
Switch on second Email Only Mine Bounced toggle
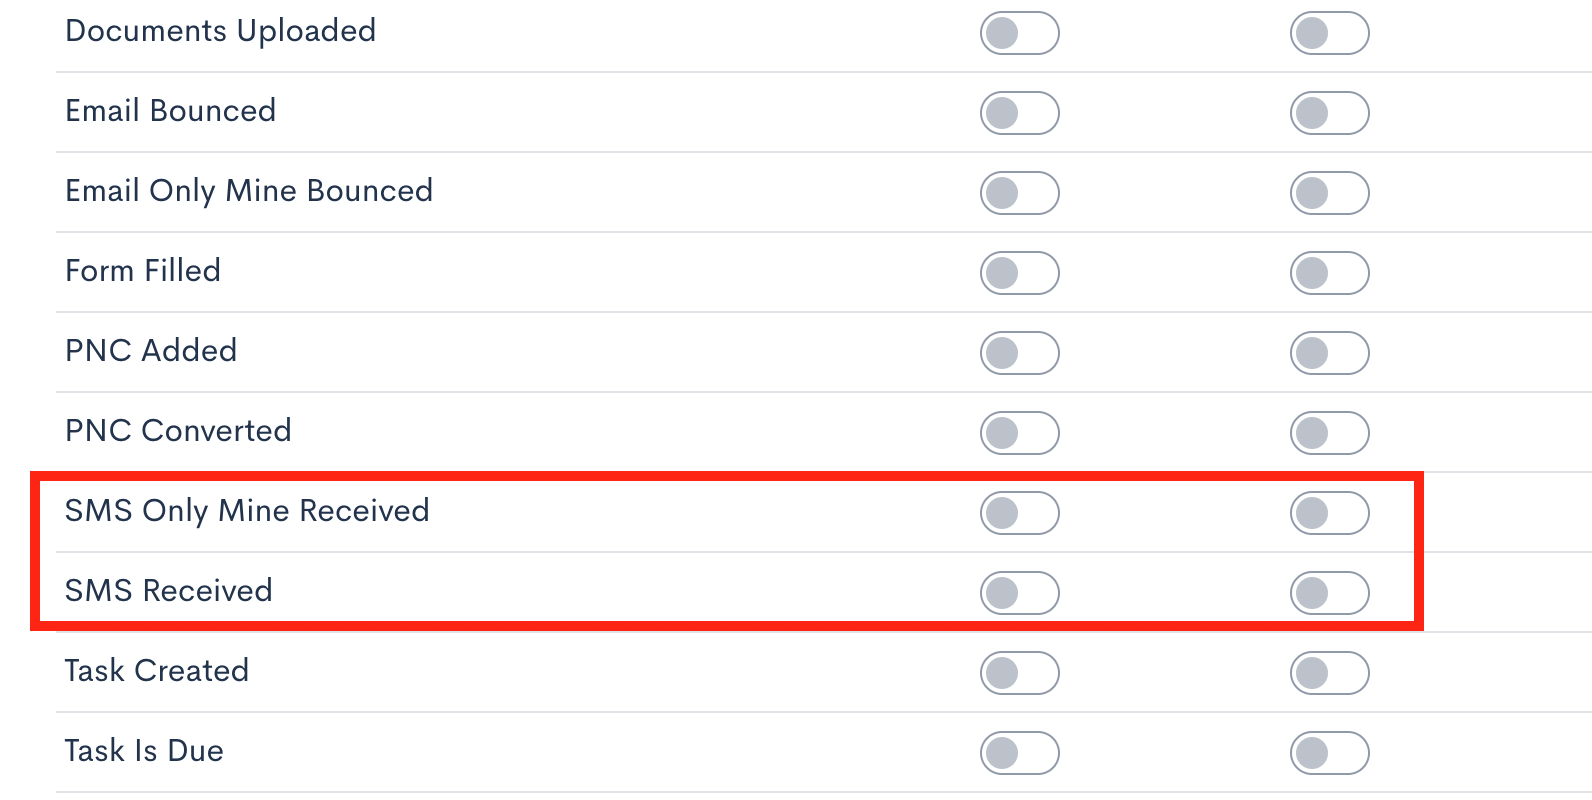[1329, 193]
